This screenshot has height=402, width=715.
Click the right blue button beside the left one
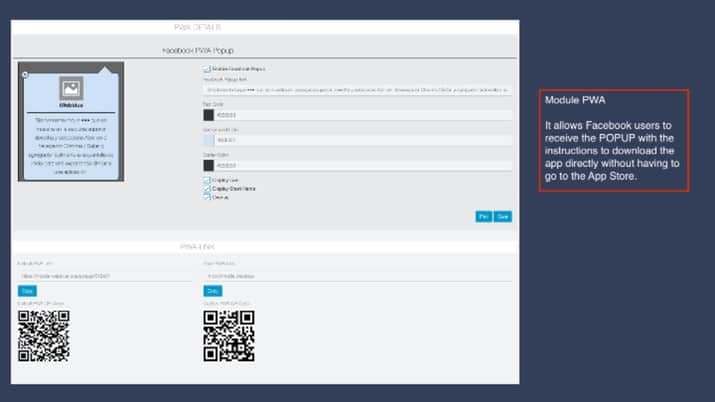click(x=503, y=216)
